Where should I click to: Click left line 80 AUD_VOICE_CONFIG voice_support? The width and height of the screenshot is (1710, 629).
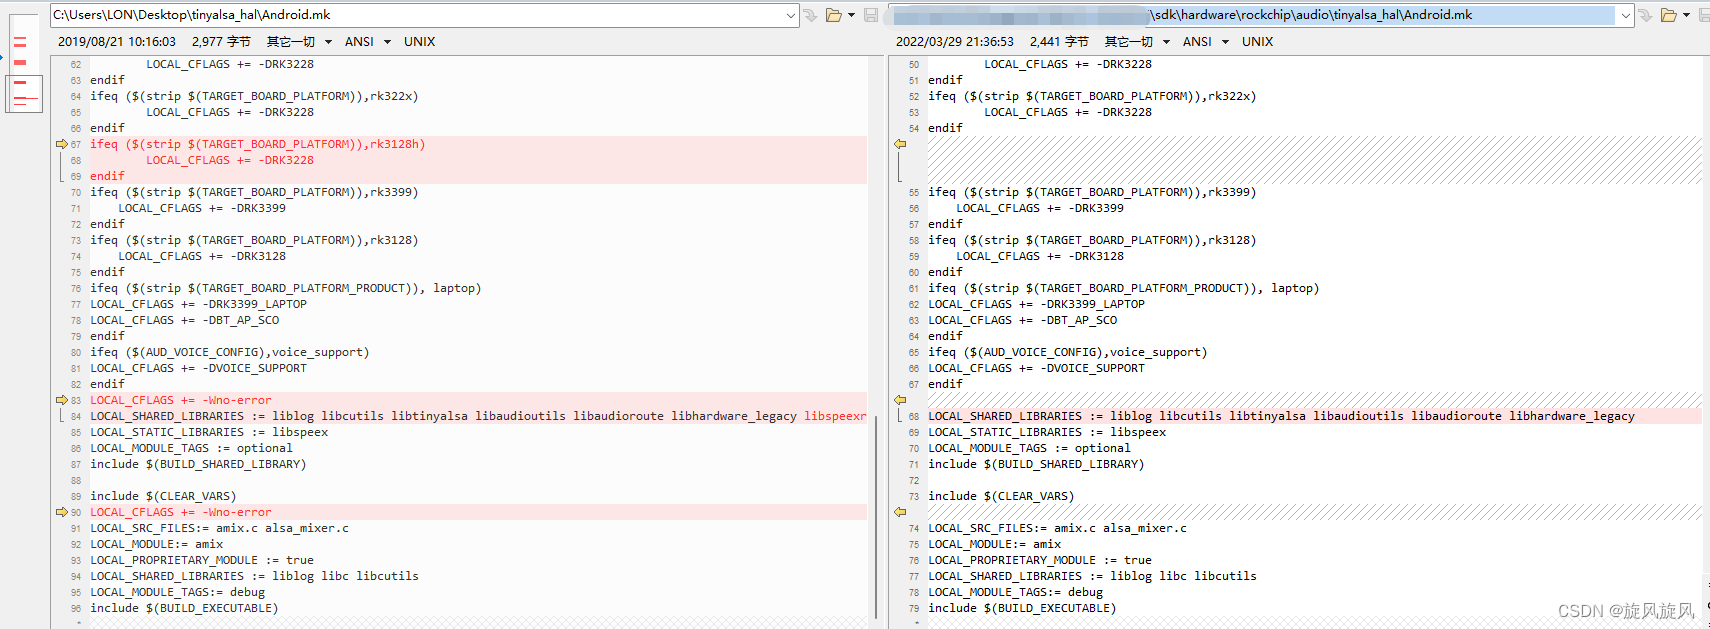(x=229, y=352)
